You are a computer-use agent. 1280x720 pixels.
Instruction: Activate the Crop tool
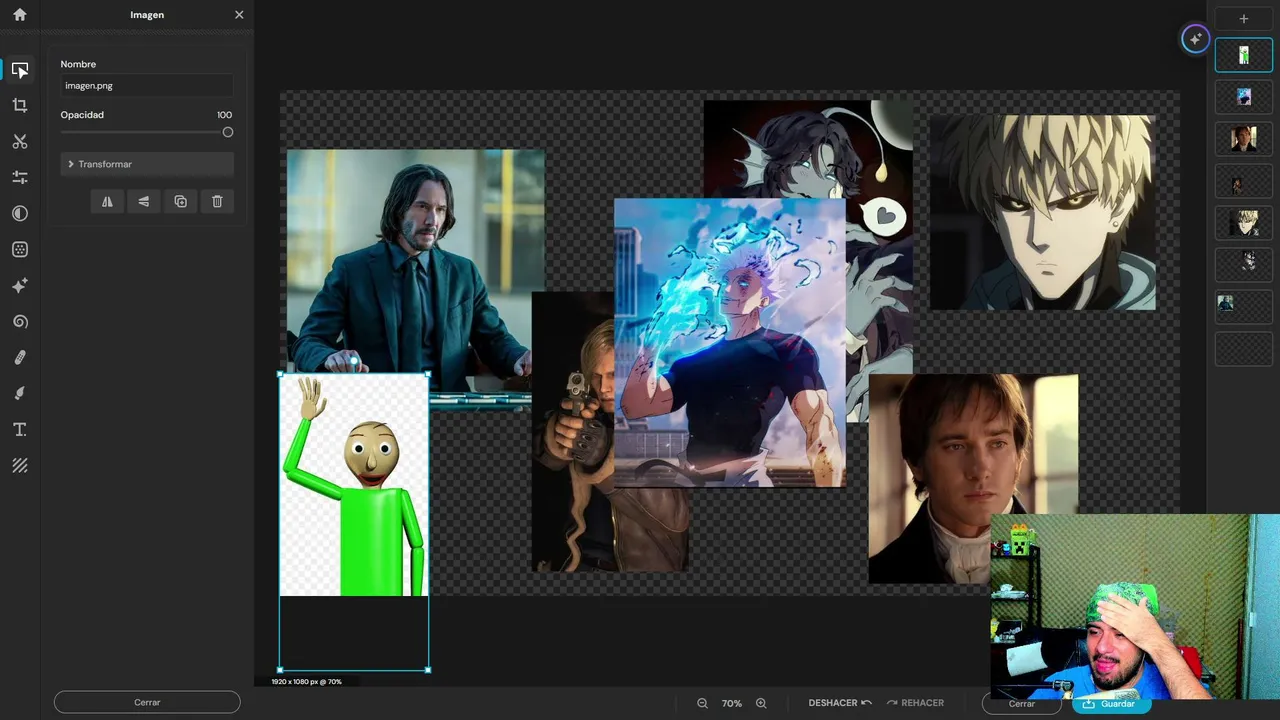20,105
